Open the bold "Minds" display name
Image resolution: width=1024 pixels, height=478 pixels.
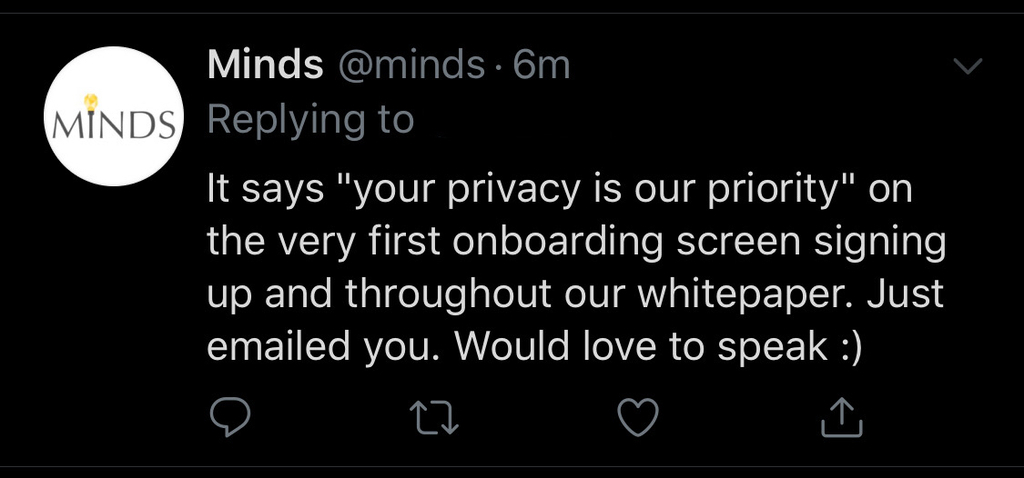(x=265, y=66)
